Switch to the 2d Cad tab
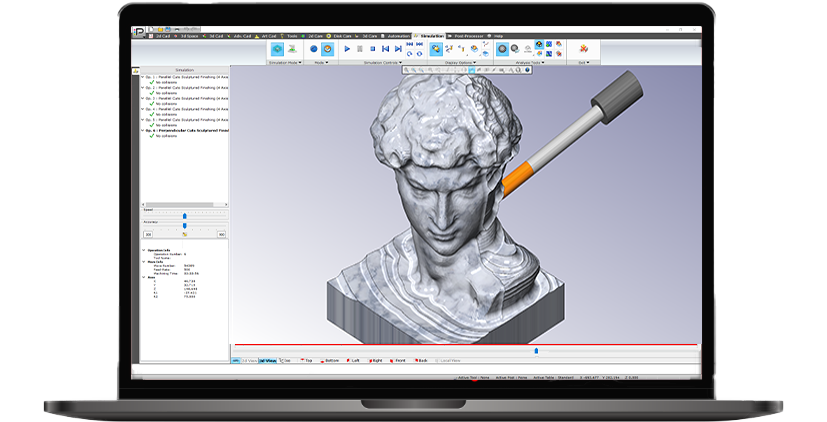Image resolution: width=827 pixels, height=422 pixels. (x=160, y=36)
